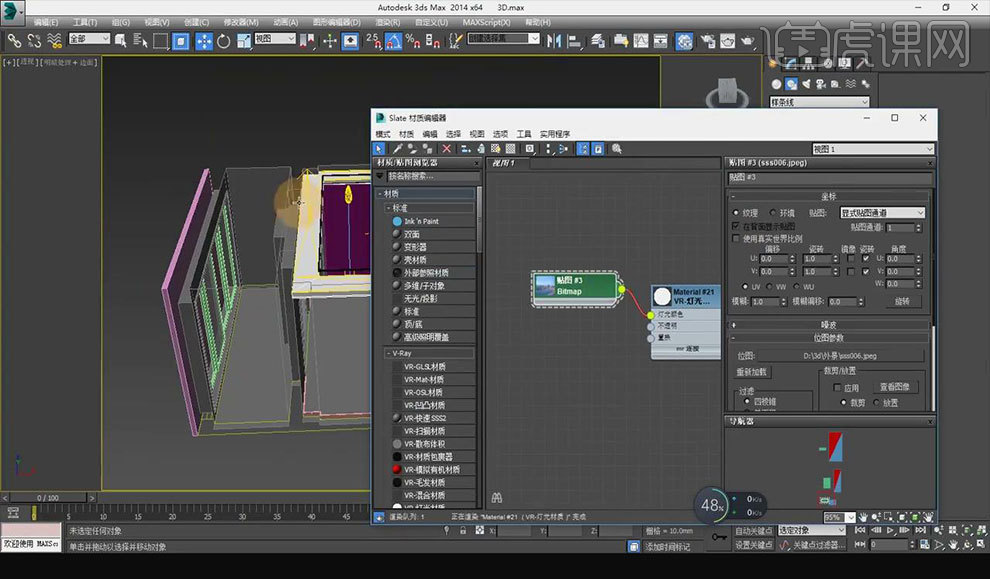The width and height of the screenshot is (990, 579).
Task: Collapse the V-Ray materials group
Action: (x=388, y=354)
